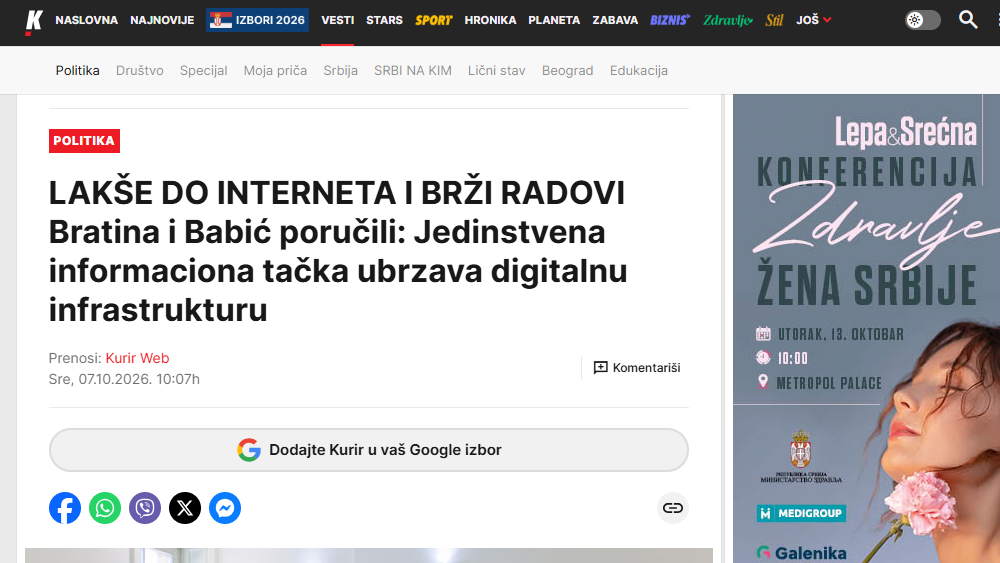Open the Kurir Web author link
The image size is (1000, 563).
pos(137,358)
